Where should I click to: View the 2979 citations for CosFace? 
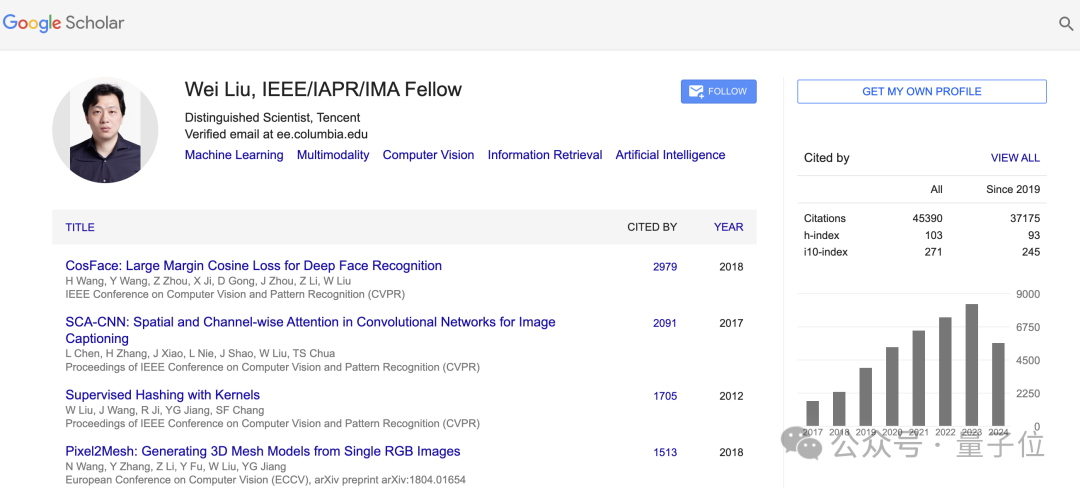665,267
